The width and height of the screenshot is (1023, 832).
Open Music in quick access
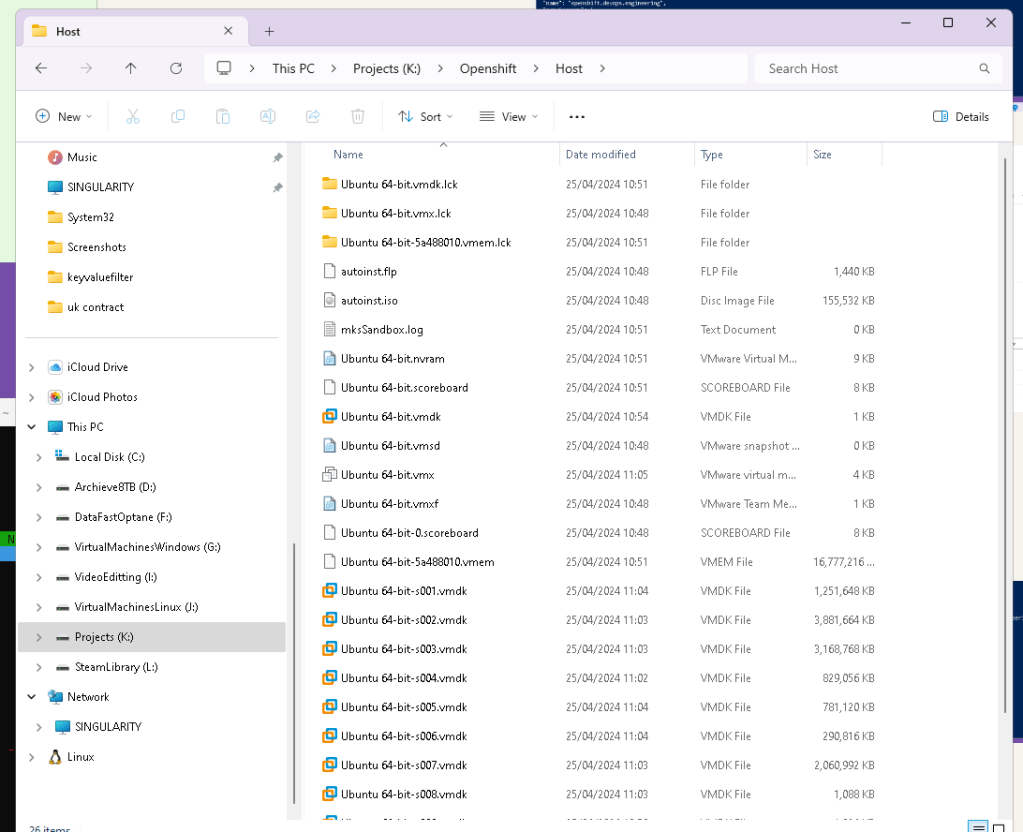[x=82, y=157]
